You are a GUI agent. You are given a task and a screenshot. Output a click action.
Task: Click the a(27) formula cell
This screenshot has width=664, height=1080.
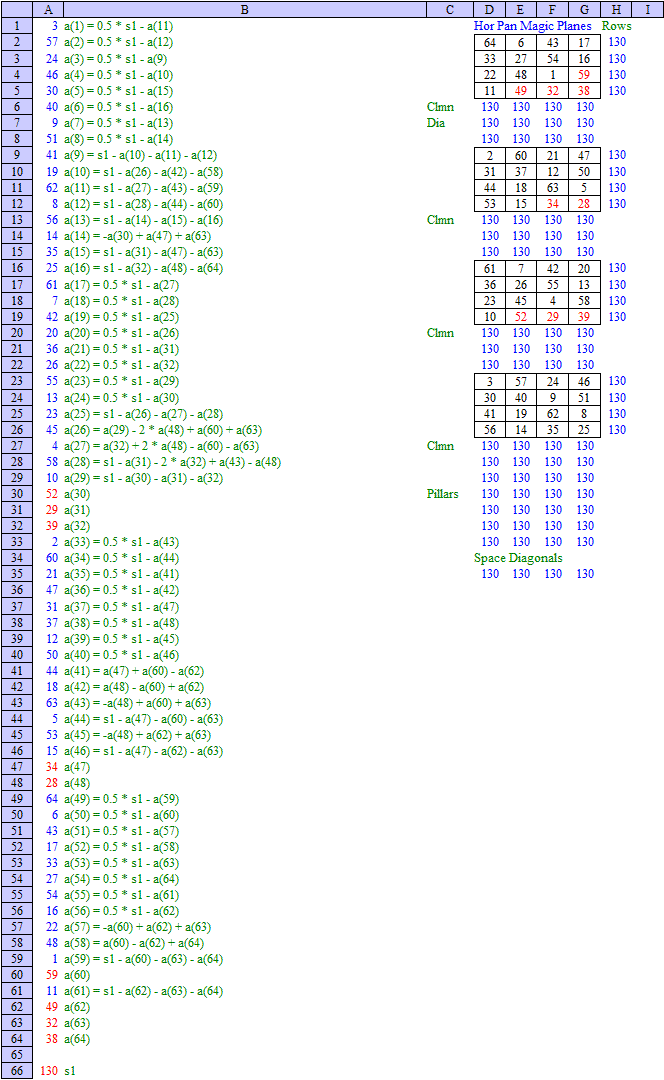[161, 446]
